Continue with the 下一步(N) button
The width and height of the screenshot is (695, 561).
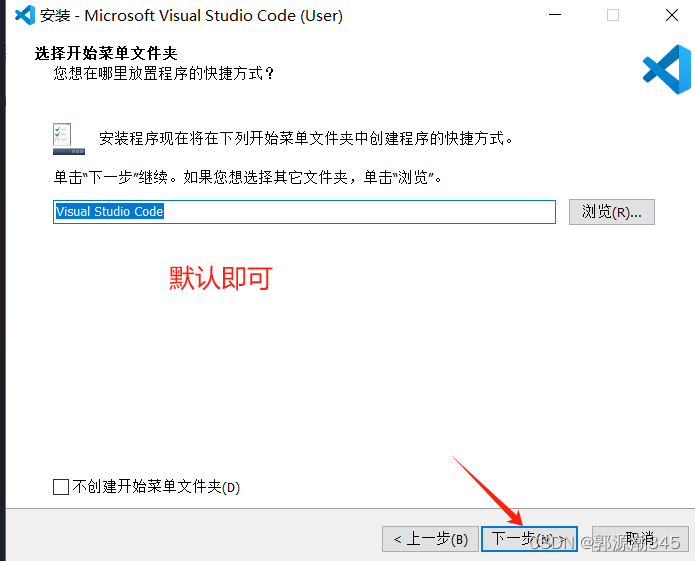coord(529,539)
